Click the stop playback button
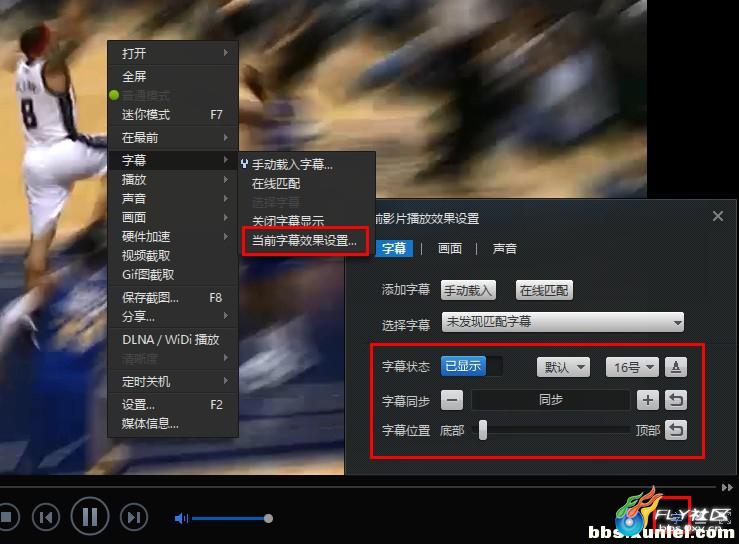 click(x=7, y=517)
